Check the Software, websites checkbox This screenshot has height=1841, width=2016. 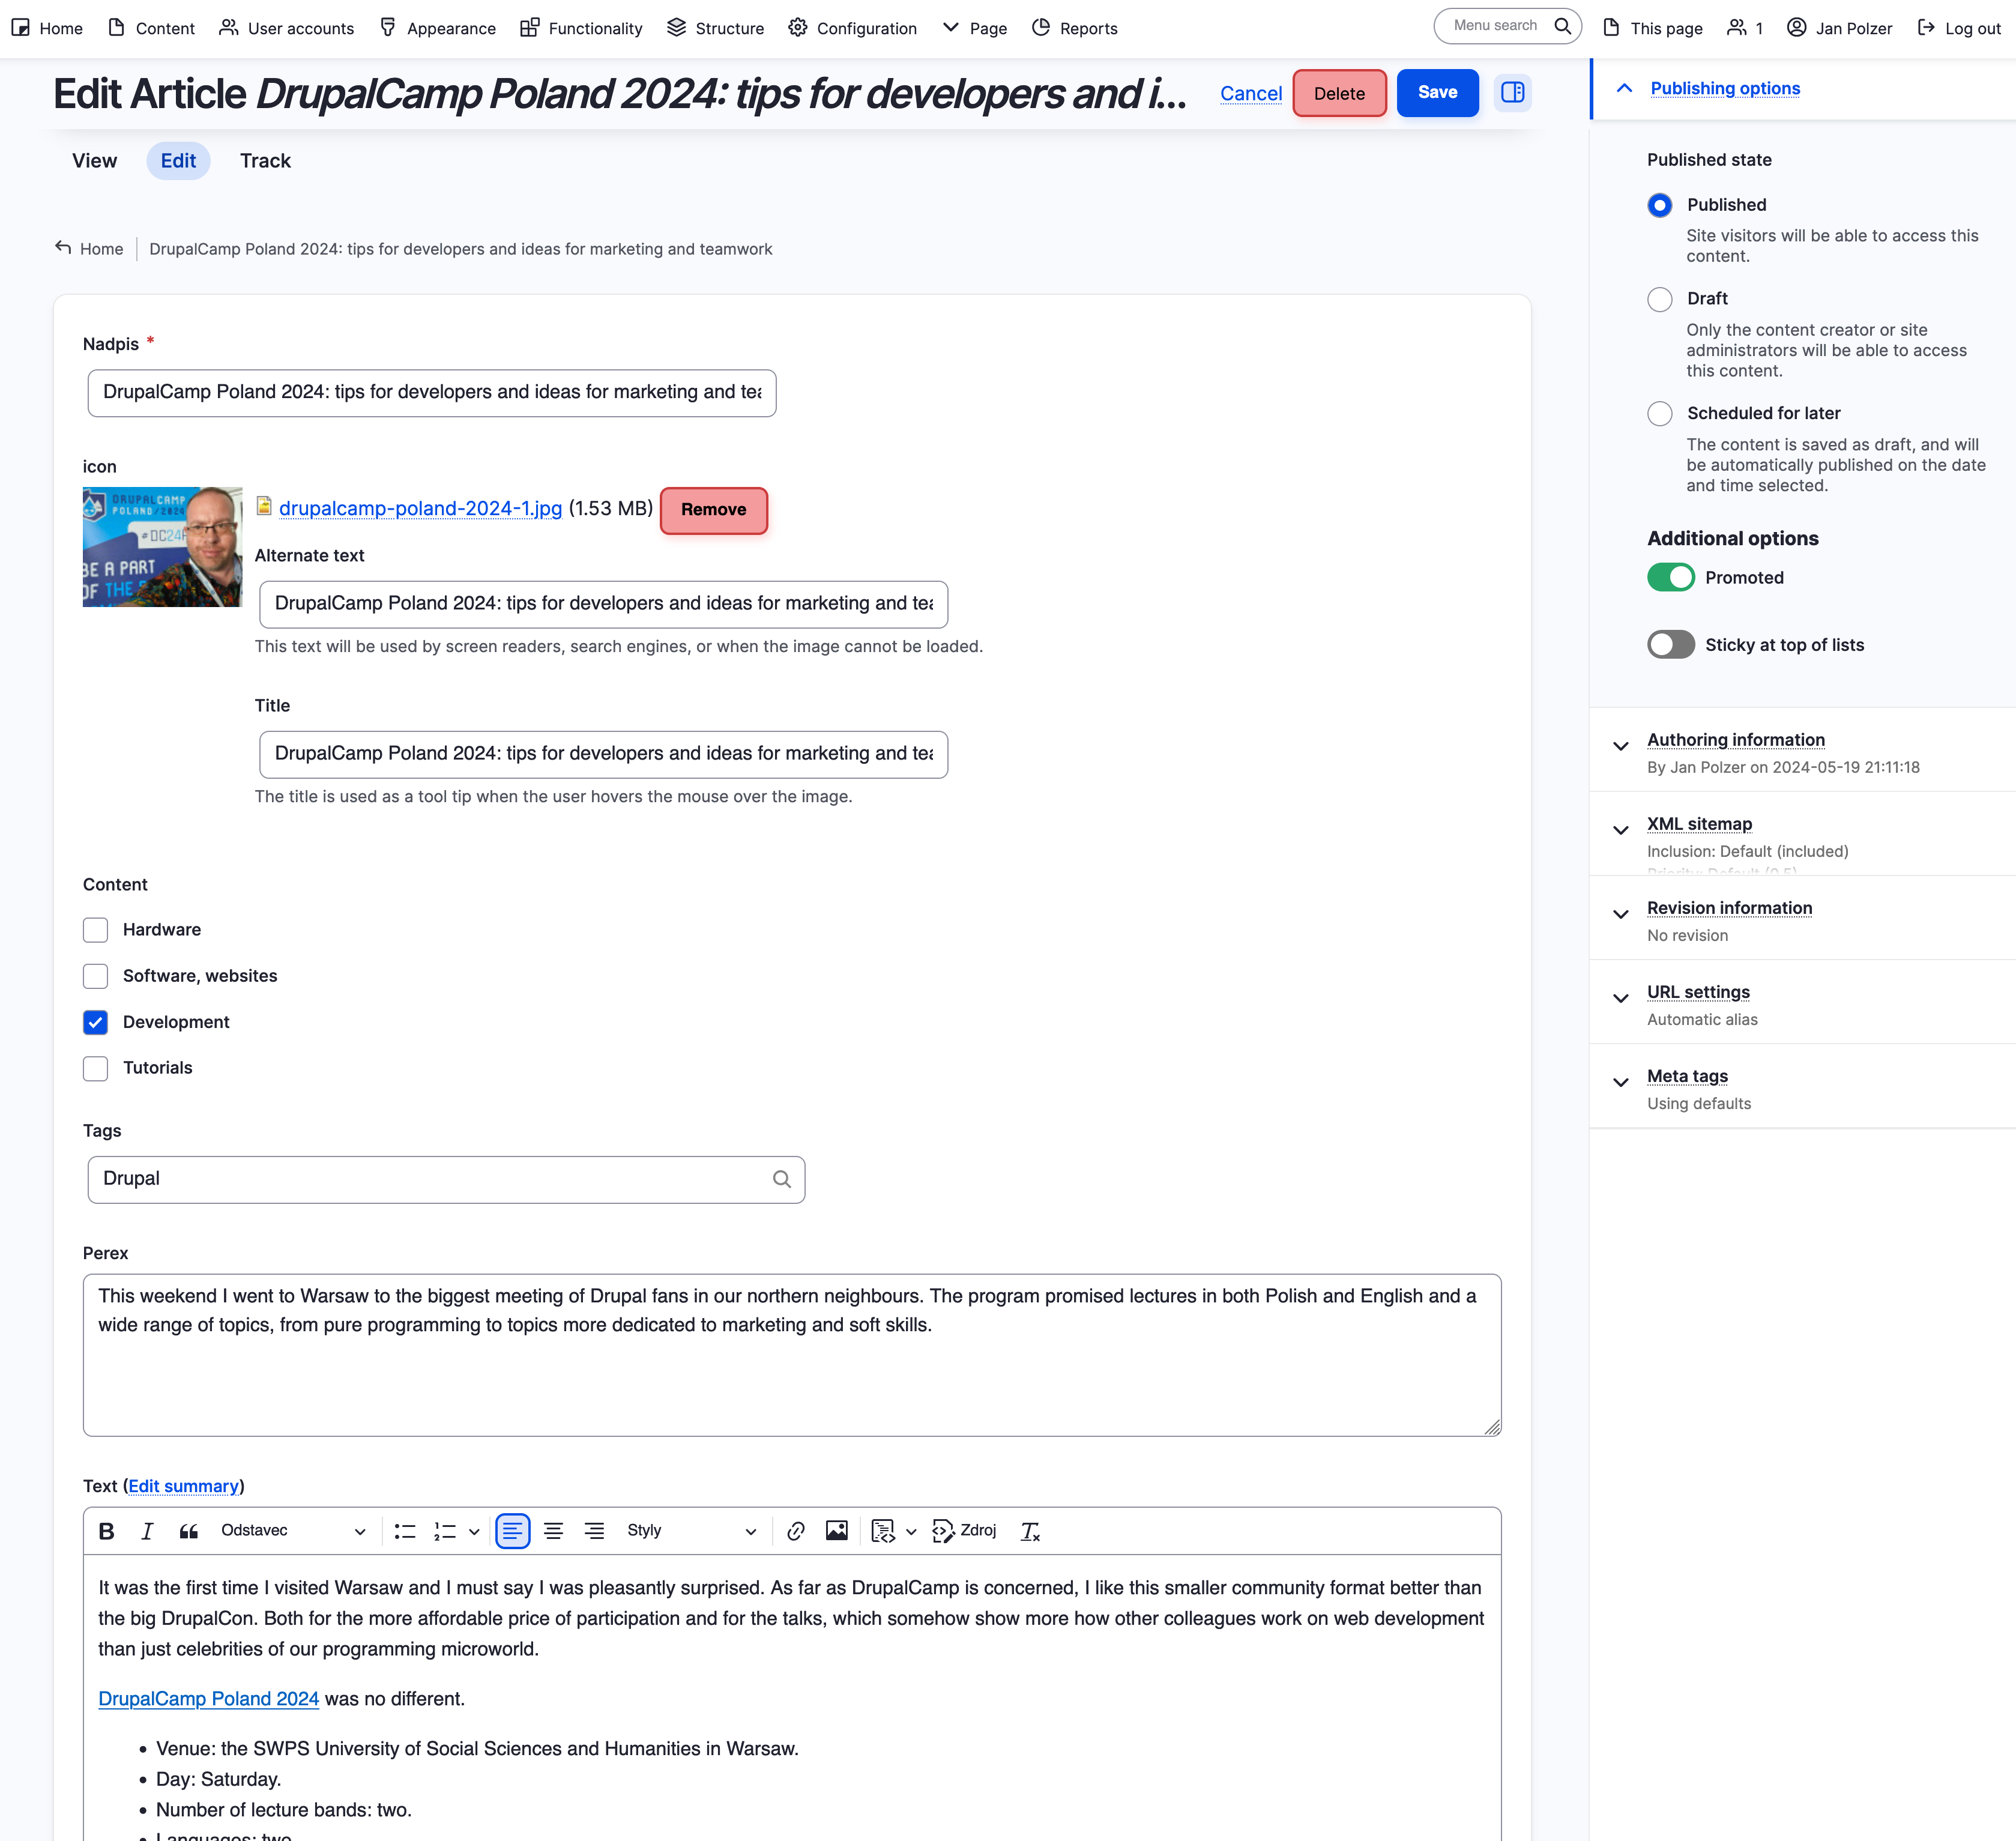point(95,976)
